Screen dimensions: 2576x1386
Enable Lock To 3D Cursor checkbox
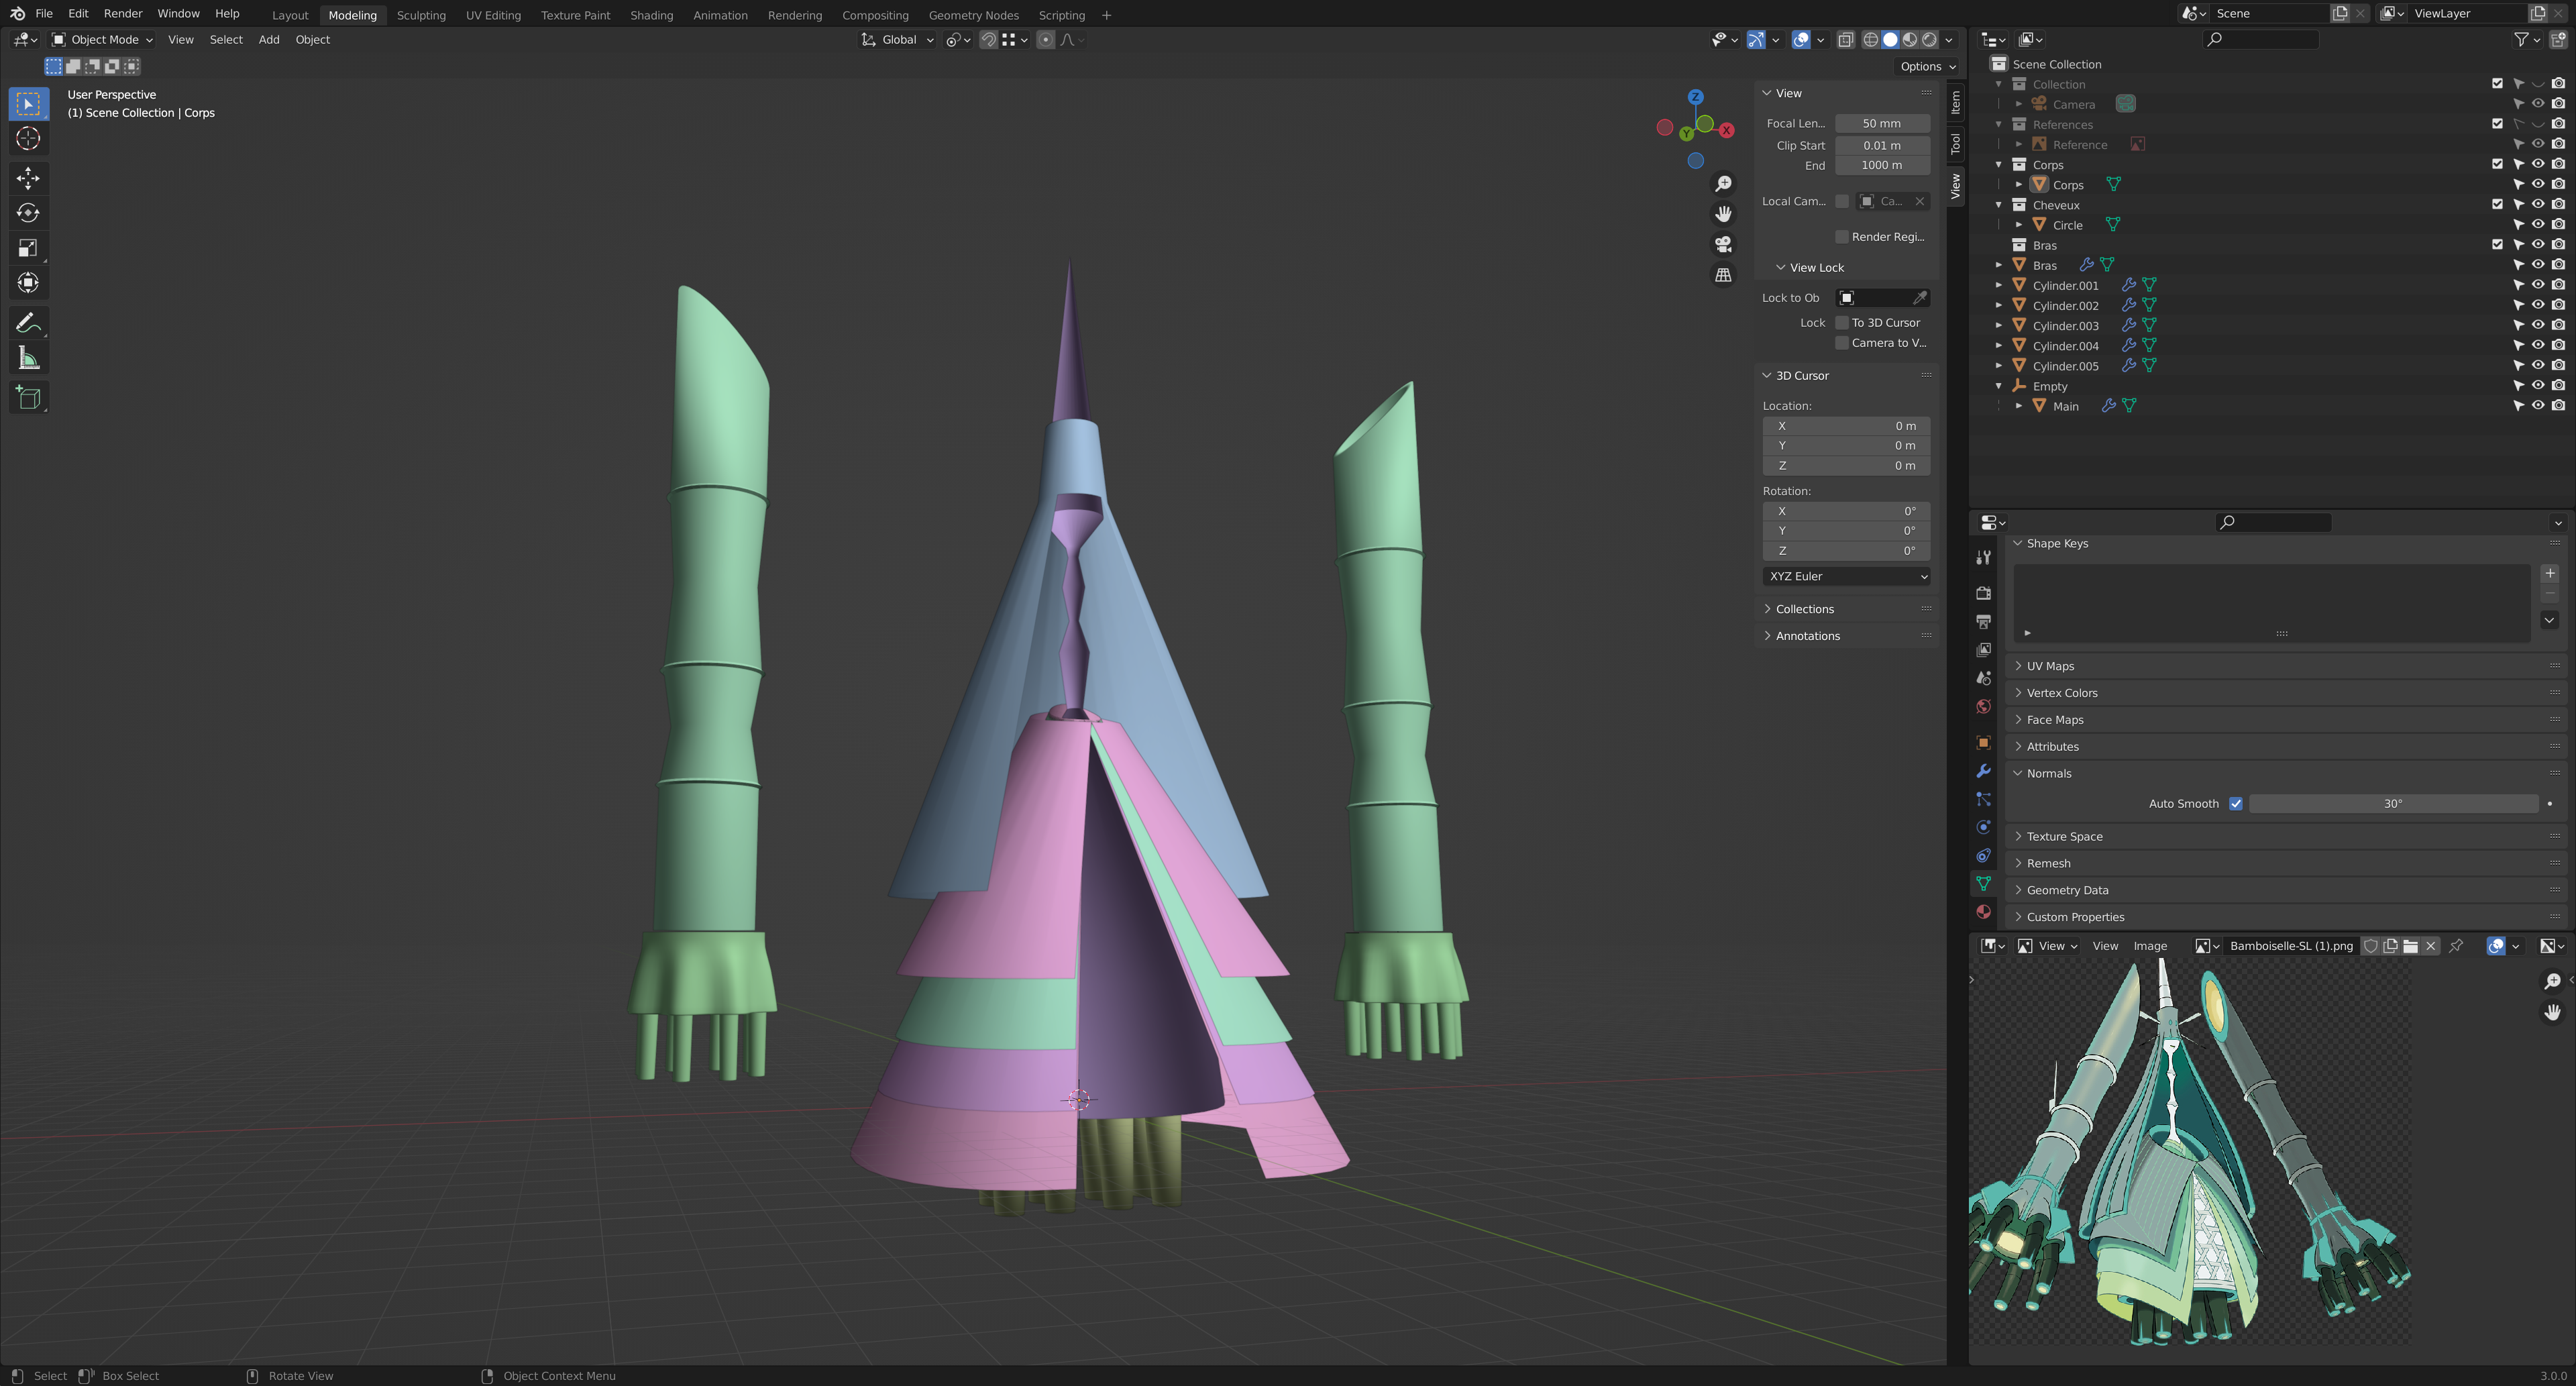pos(1842,323)
